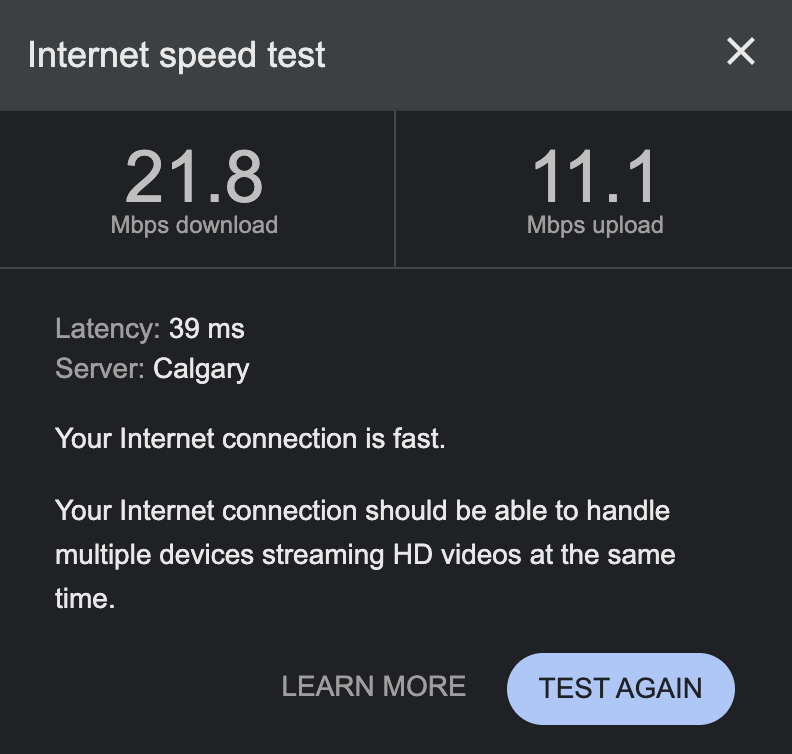This screenshot has height=754, width=792.
Task: Click the "Mbps upload" label
Action: coord(595,225)
